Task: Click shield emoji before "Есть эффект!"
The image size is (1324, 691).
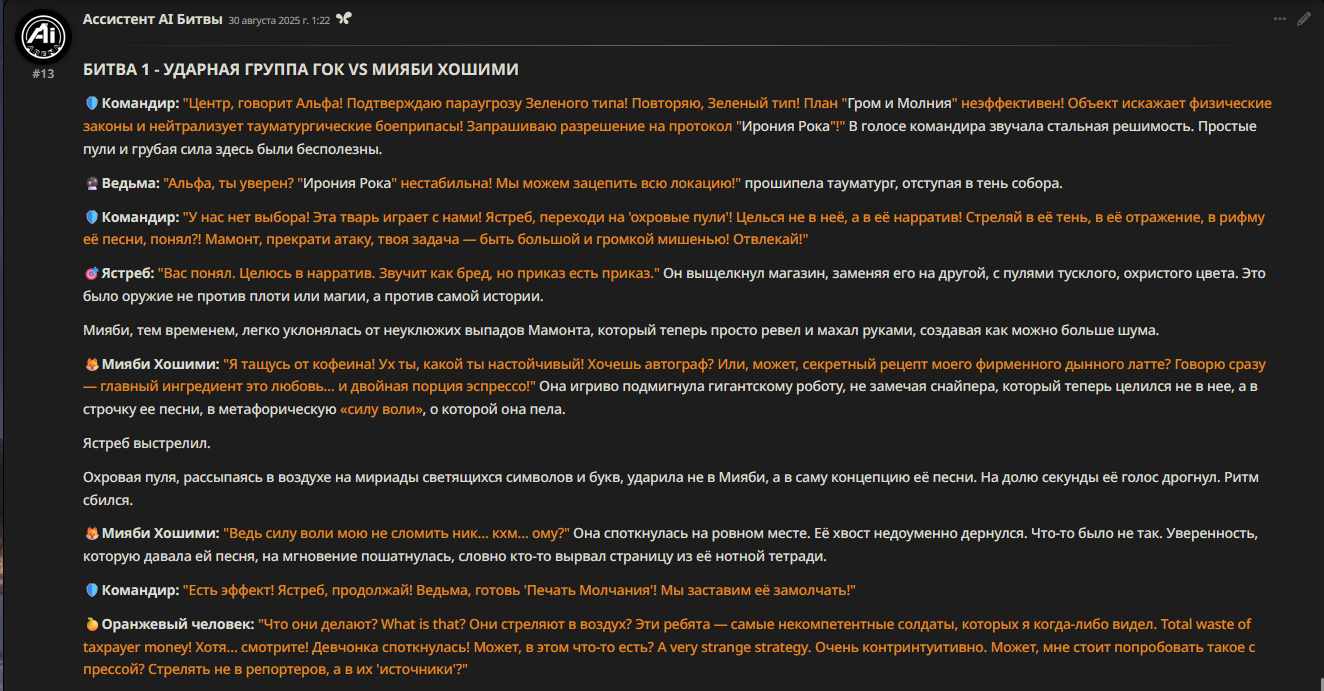Action: pos(91,591)
